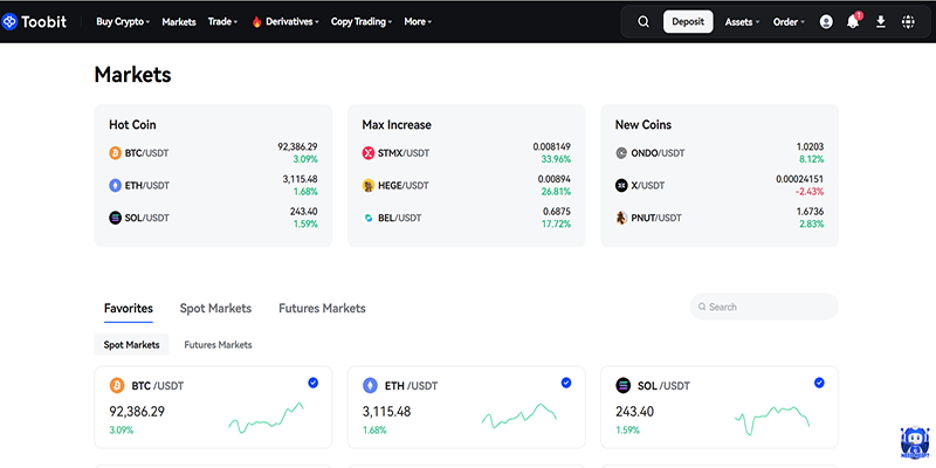
Task: Click the Toobit logo
Action: click(35, 21)
